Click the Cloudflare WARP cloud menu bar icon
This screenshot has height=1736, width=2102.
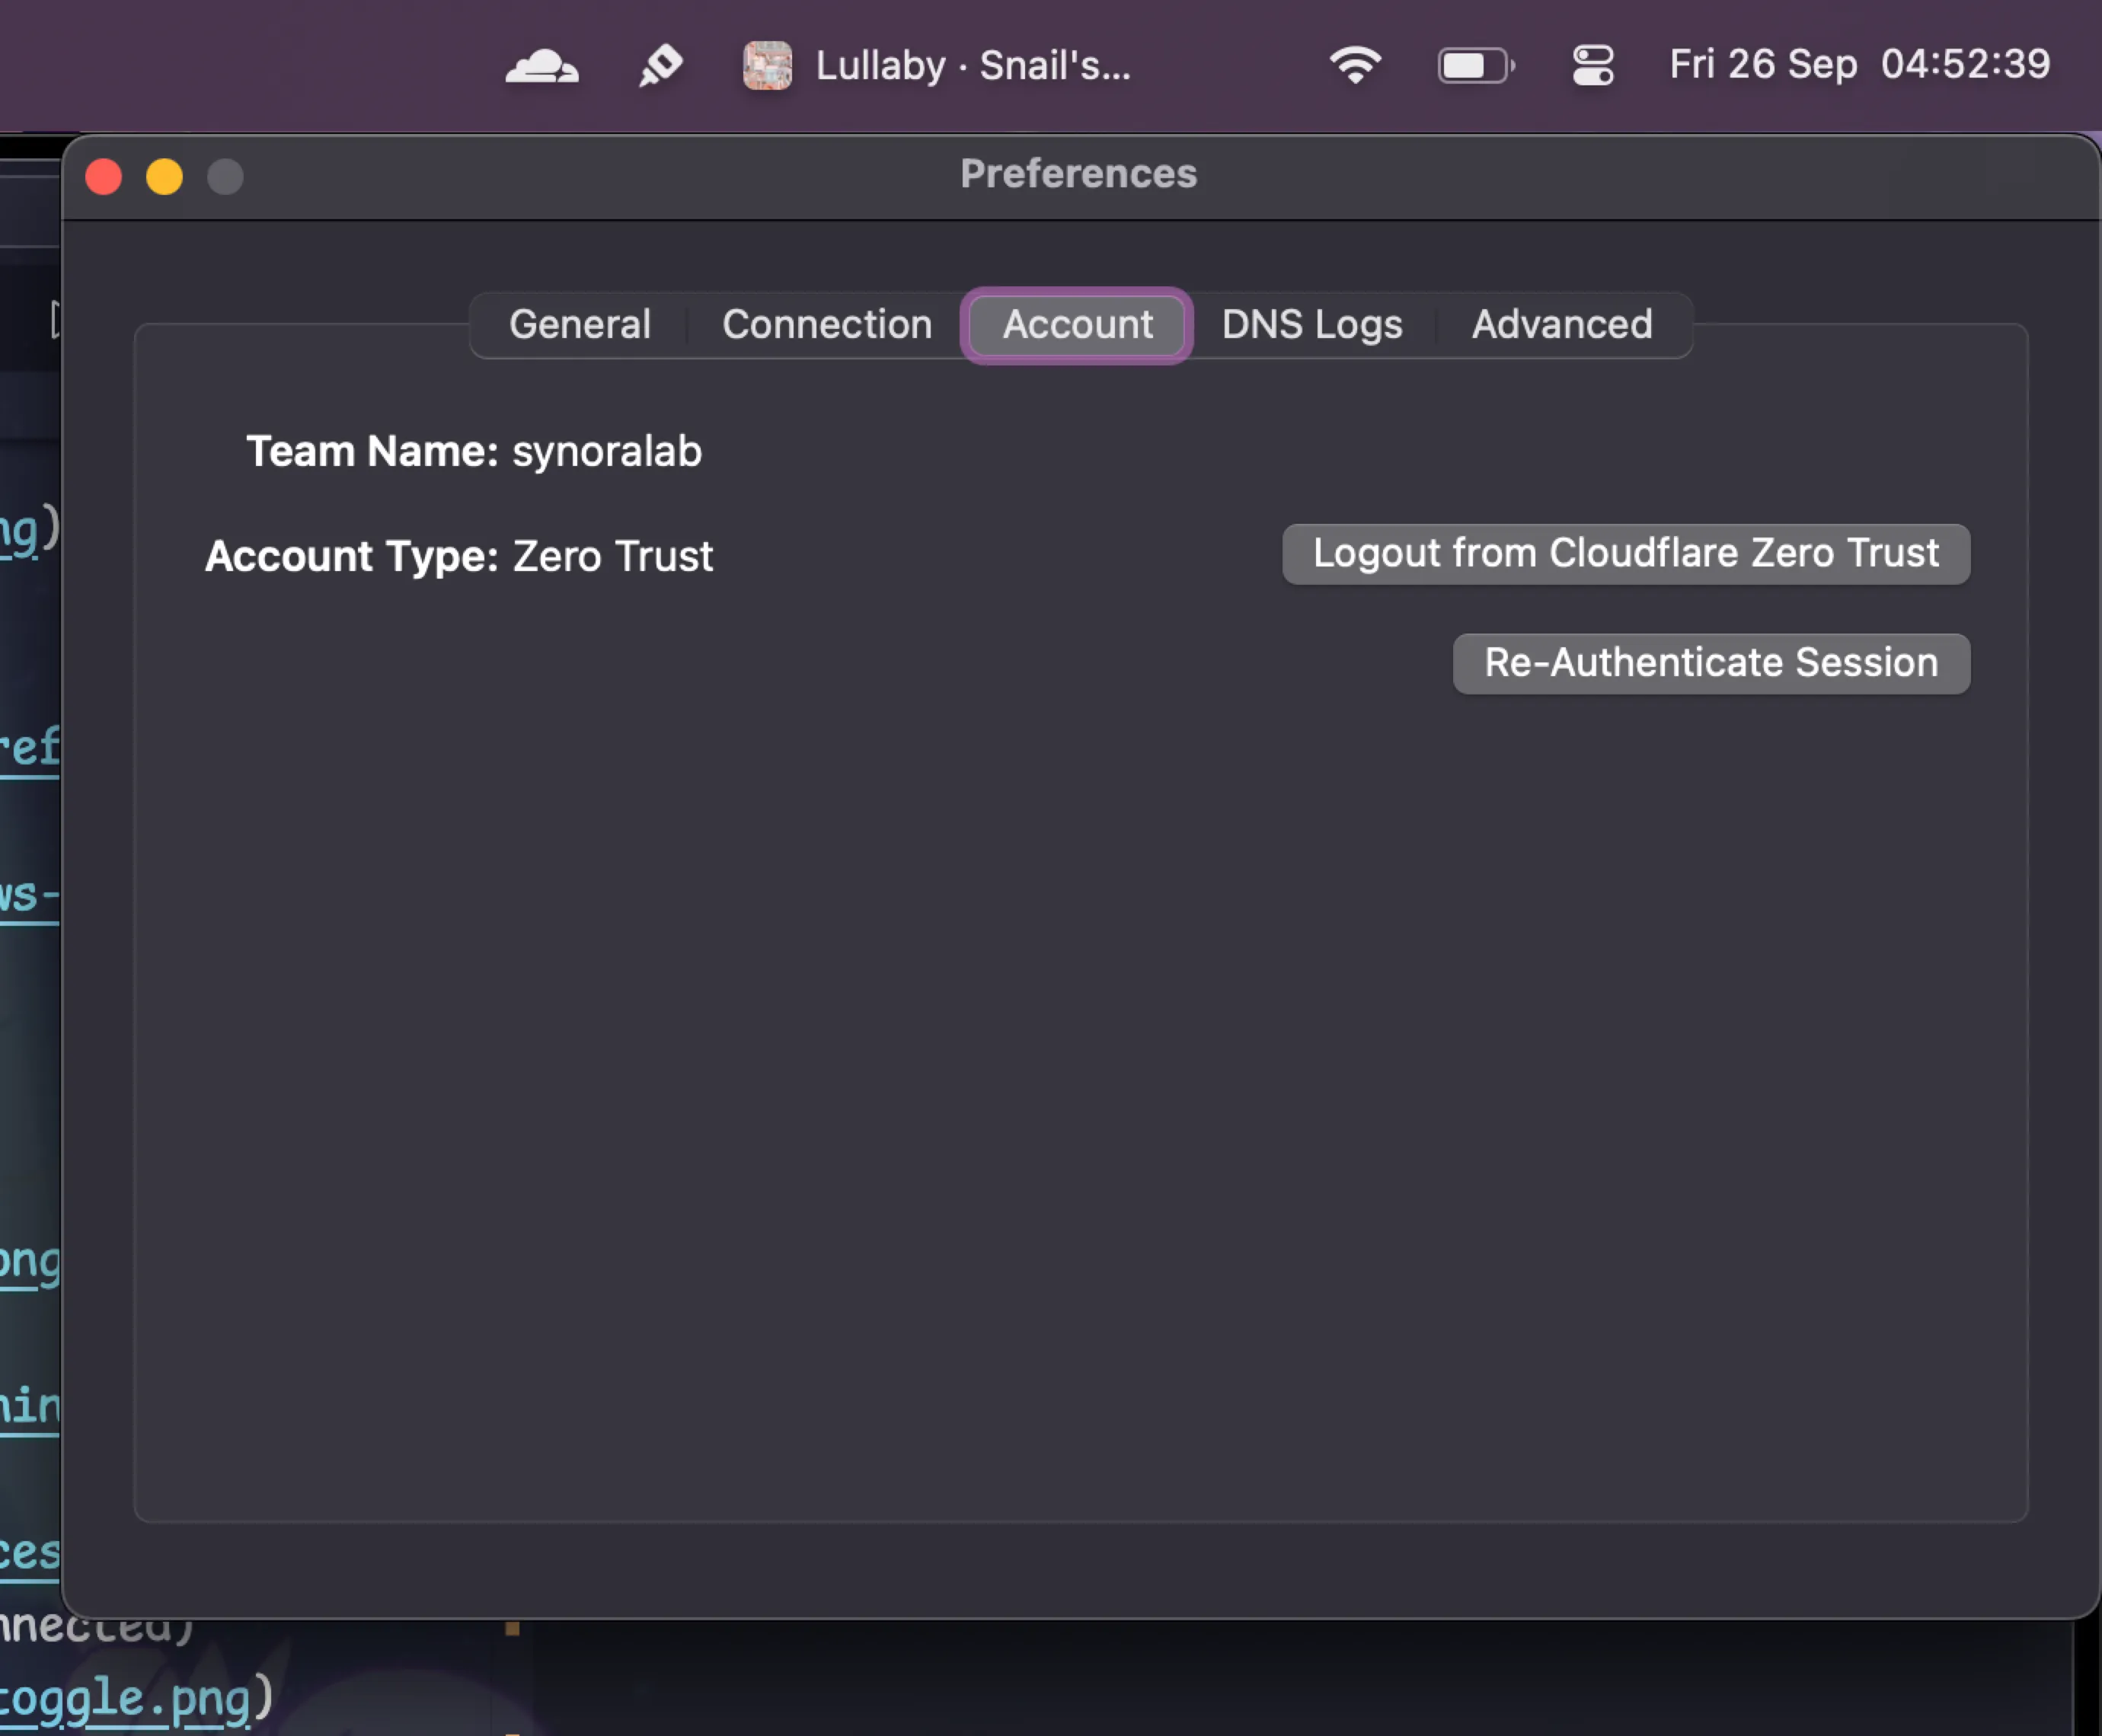click(x=541, y=66)
